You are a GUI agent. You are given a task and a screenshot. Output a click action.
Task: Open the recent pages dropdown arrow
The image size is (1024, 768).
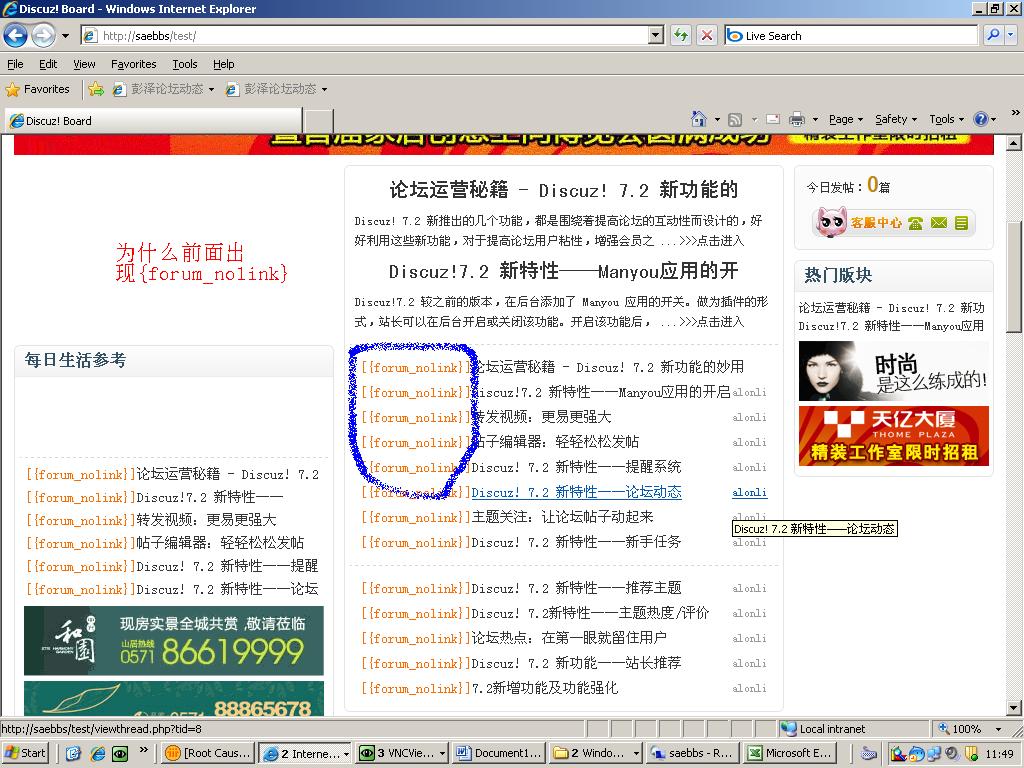click(x=65, y=36)
